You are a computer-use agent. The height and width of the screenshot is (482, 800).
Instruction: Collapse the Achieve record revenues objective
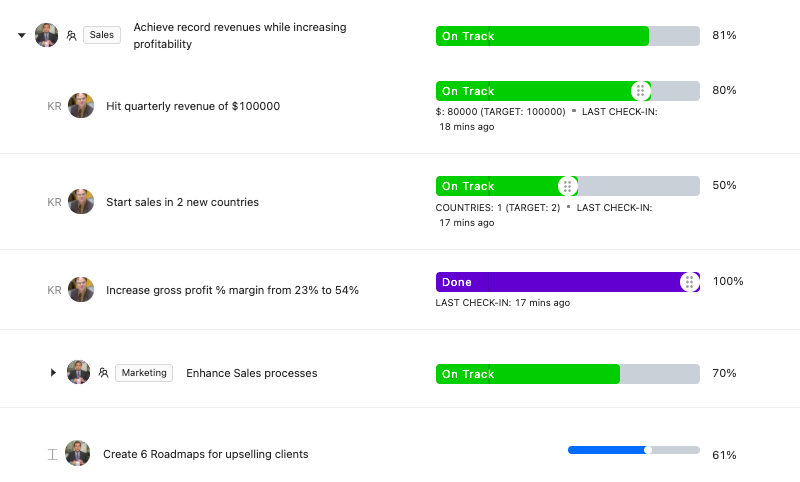click(x=21, y=35)
